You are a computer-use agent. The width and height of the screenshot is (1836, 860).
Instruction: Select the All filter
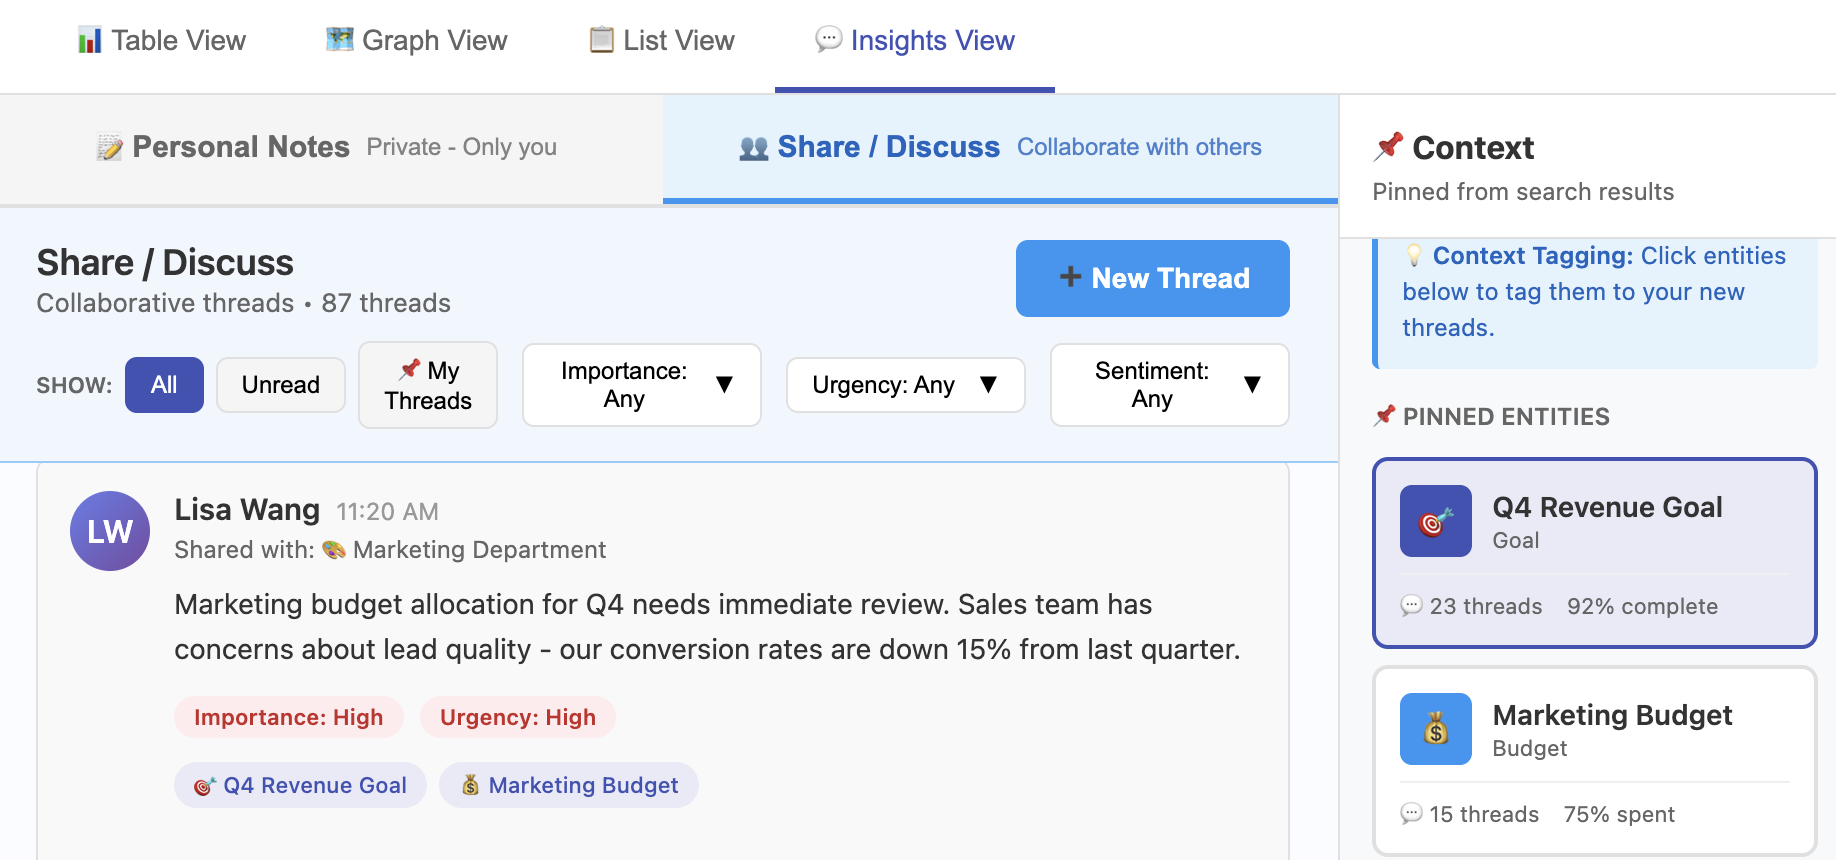tap(164, 385)
